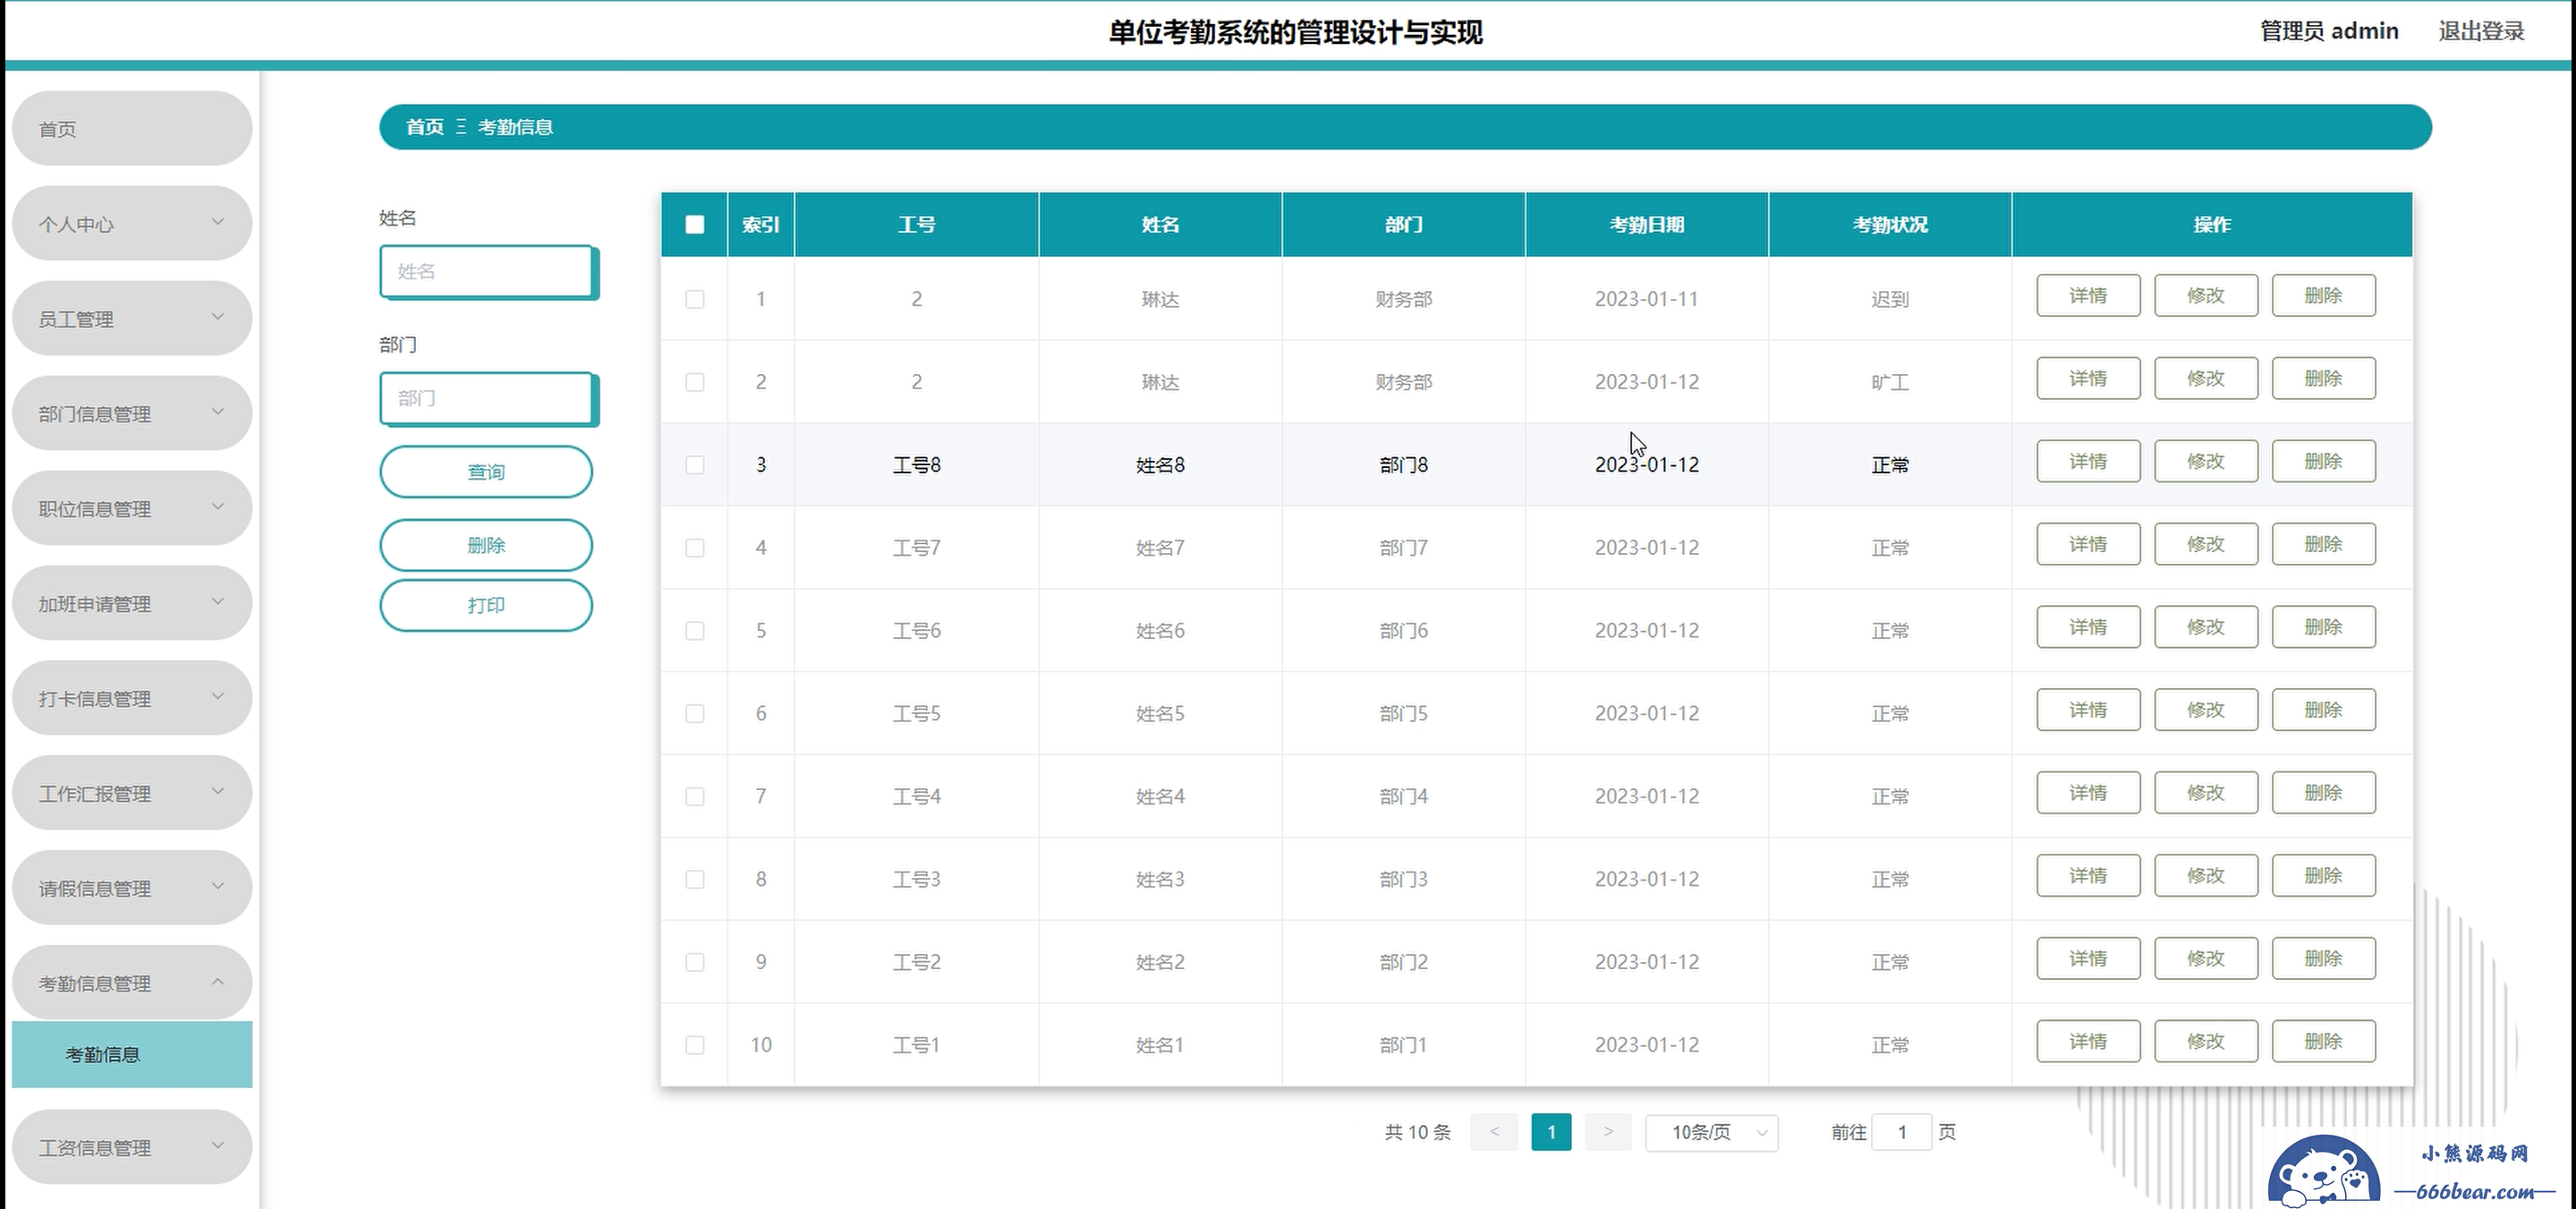Expand the 加班申请管理 sidebar menu
The width and height of the screenshot is (2576, 1209).
click(132, 604)
